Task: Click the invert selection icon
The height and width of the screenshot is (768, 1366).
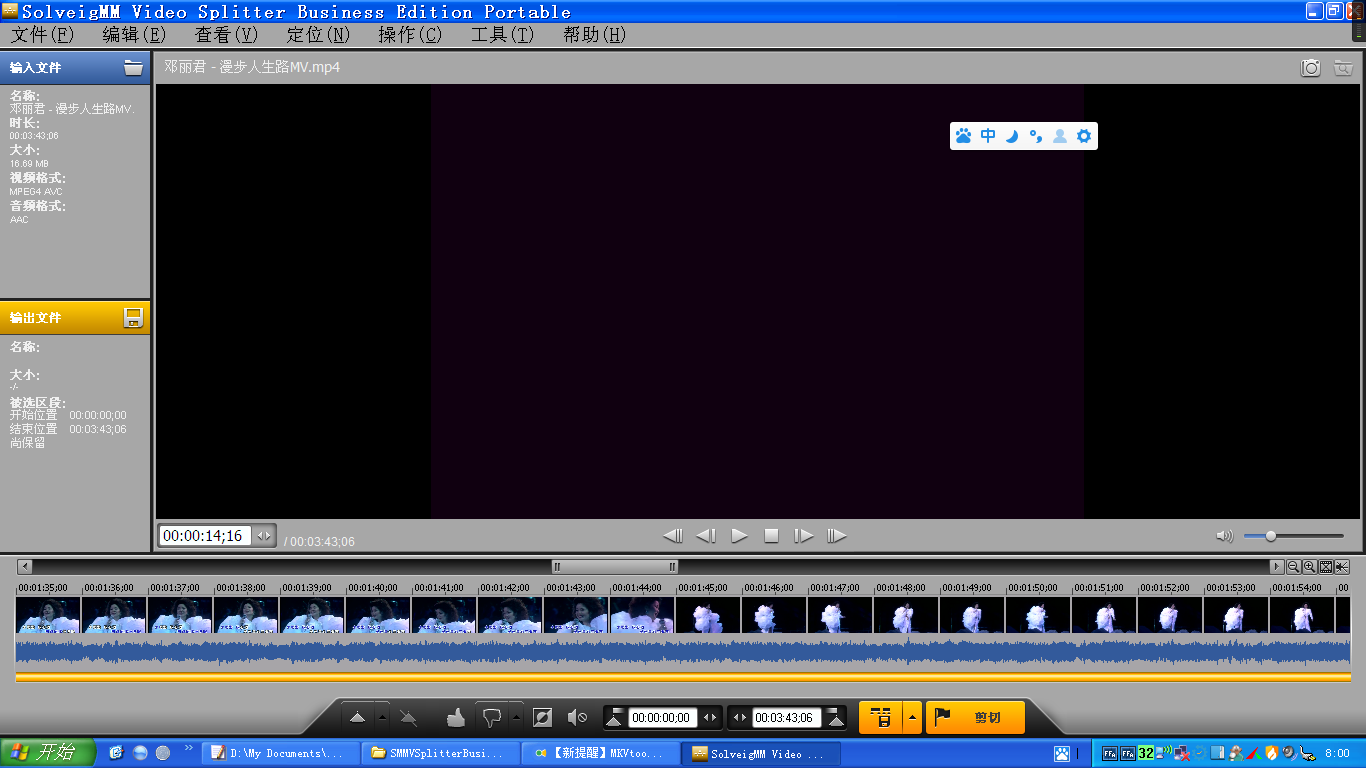Action: [542, 717]
